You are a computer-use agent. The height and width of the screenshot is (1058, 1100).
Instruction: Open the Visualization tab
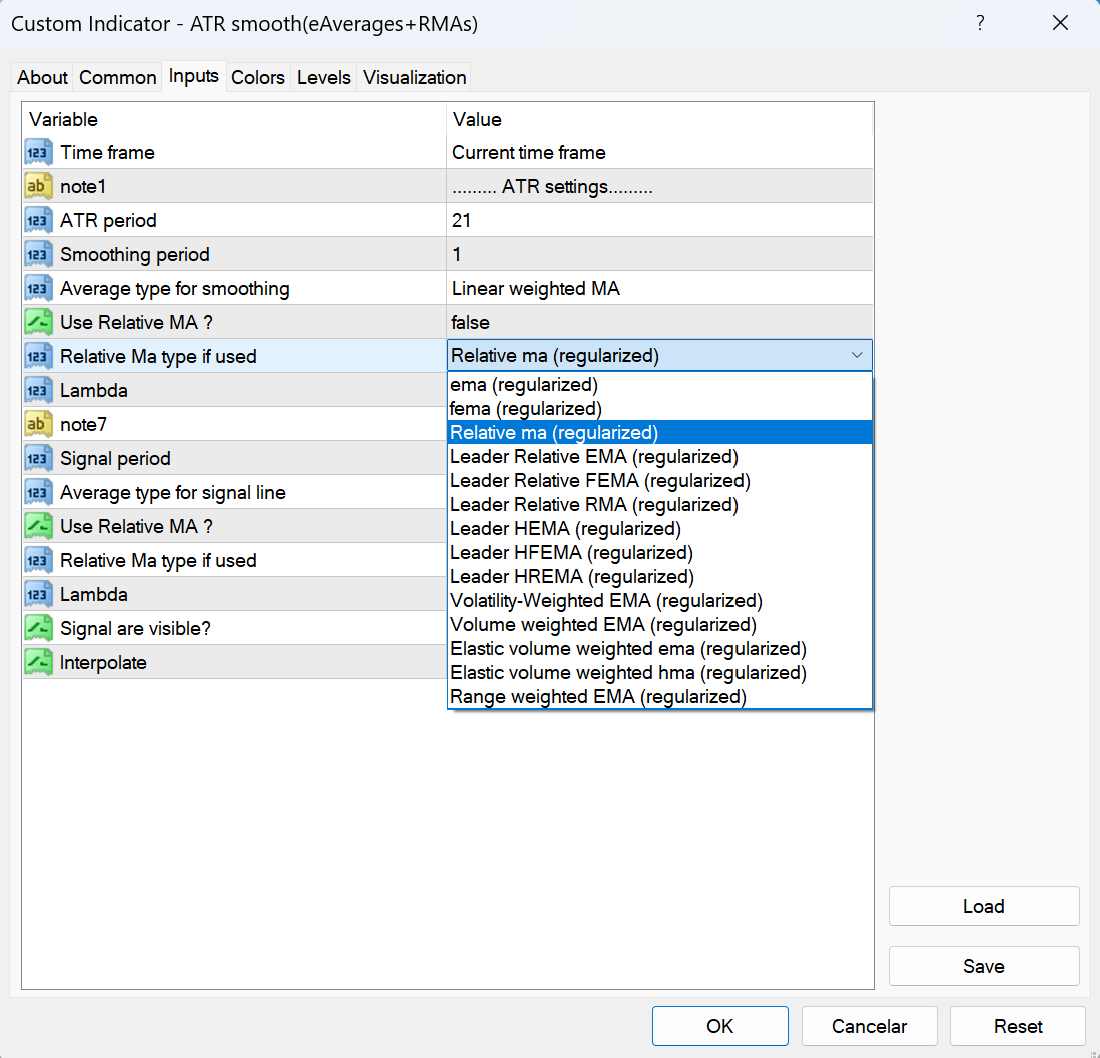(x=414, y=78)
